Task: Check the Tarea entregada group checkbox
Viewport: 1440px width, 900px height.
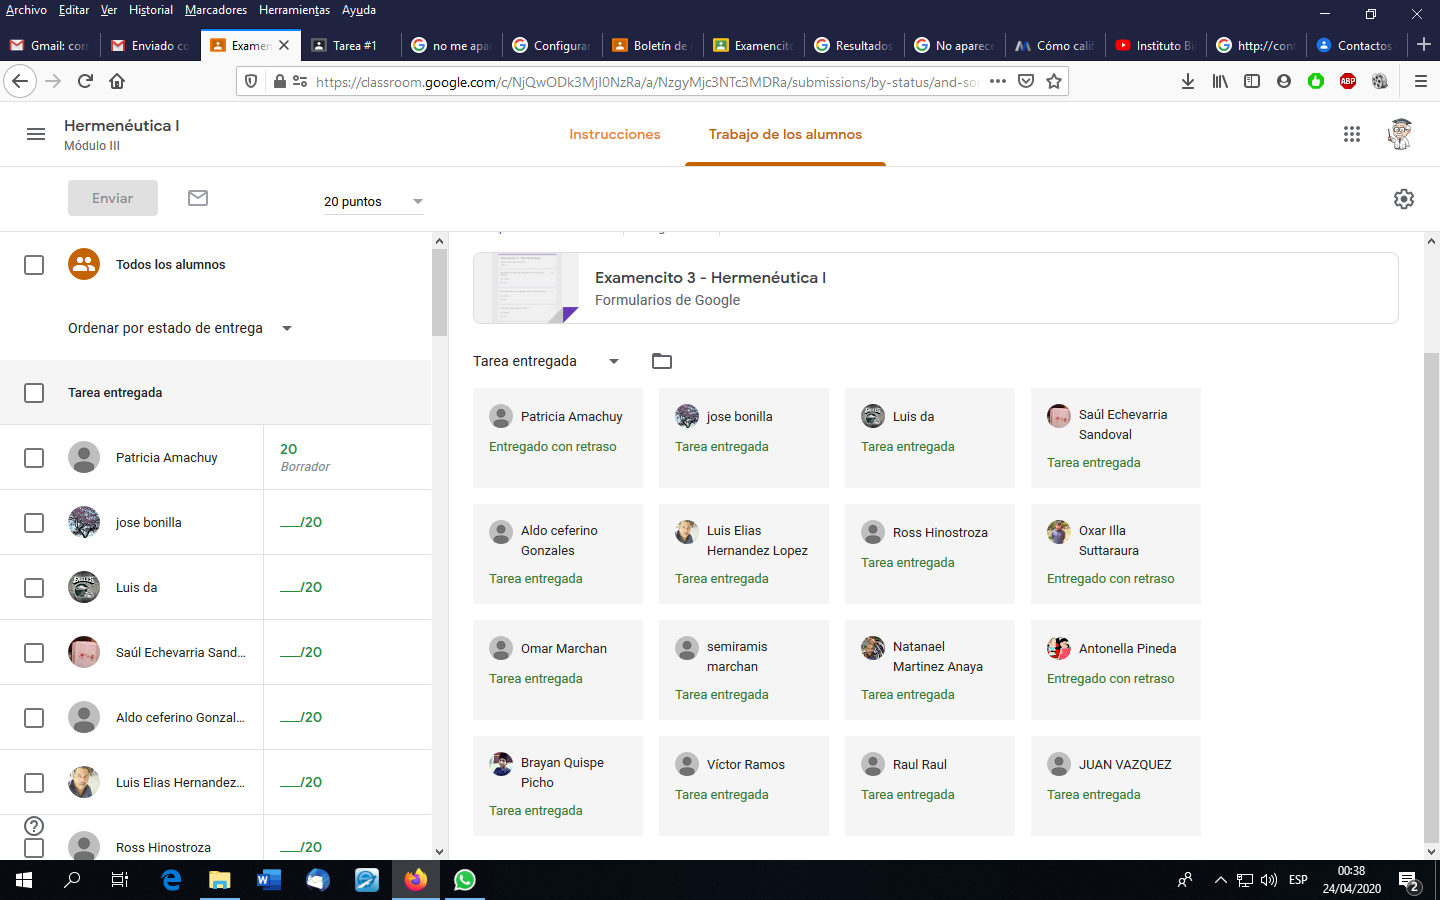Action: (x=34, y=392)
